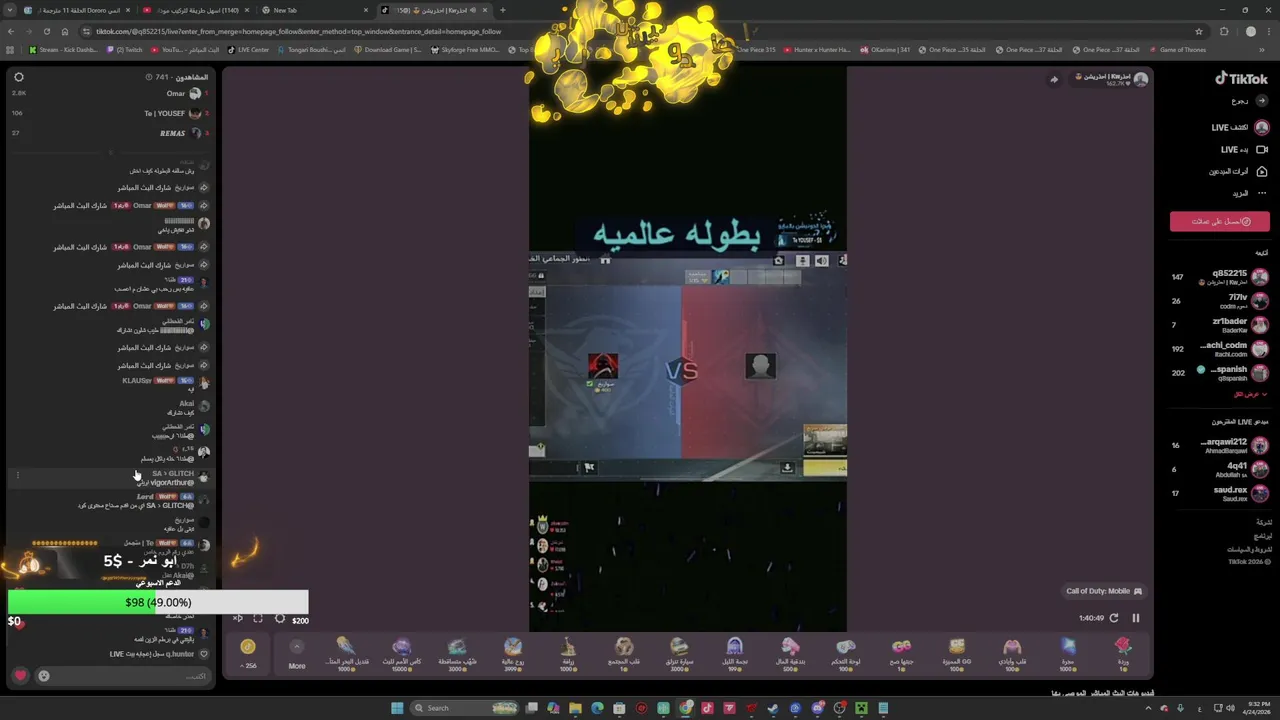Viewport: 1280px width, 720px height.
Task: Send the game controller gift
Action: pos(846,653)
